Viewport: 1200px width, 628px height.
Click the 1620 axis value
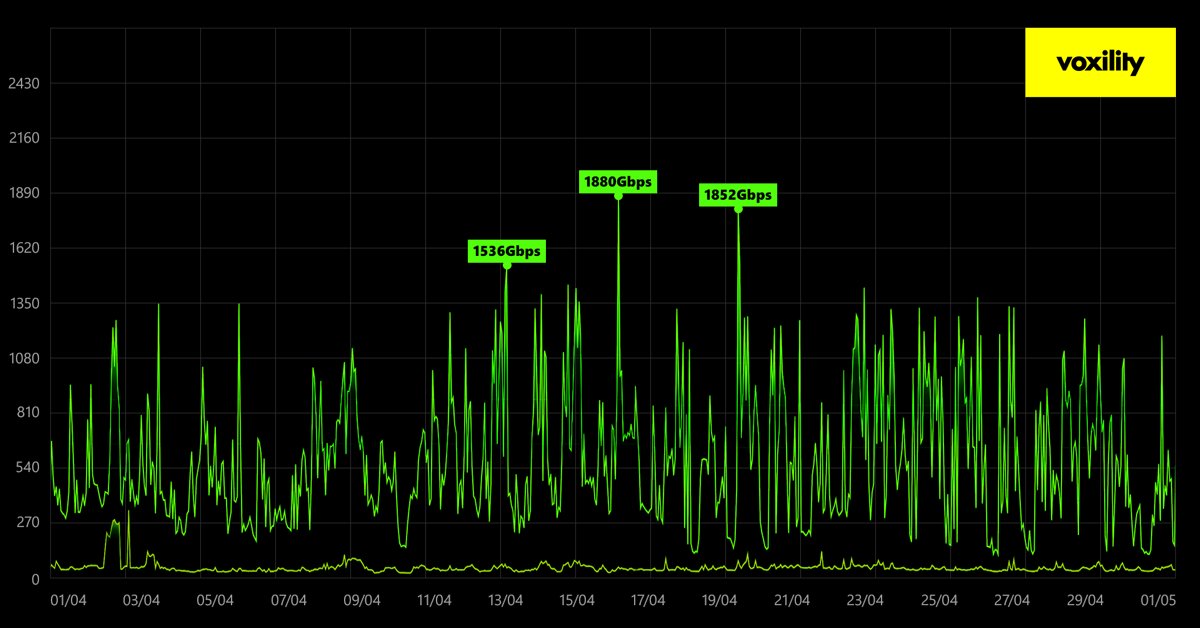pyautogui.click(x=22, y=248)
